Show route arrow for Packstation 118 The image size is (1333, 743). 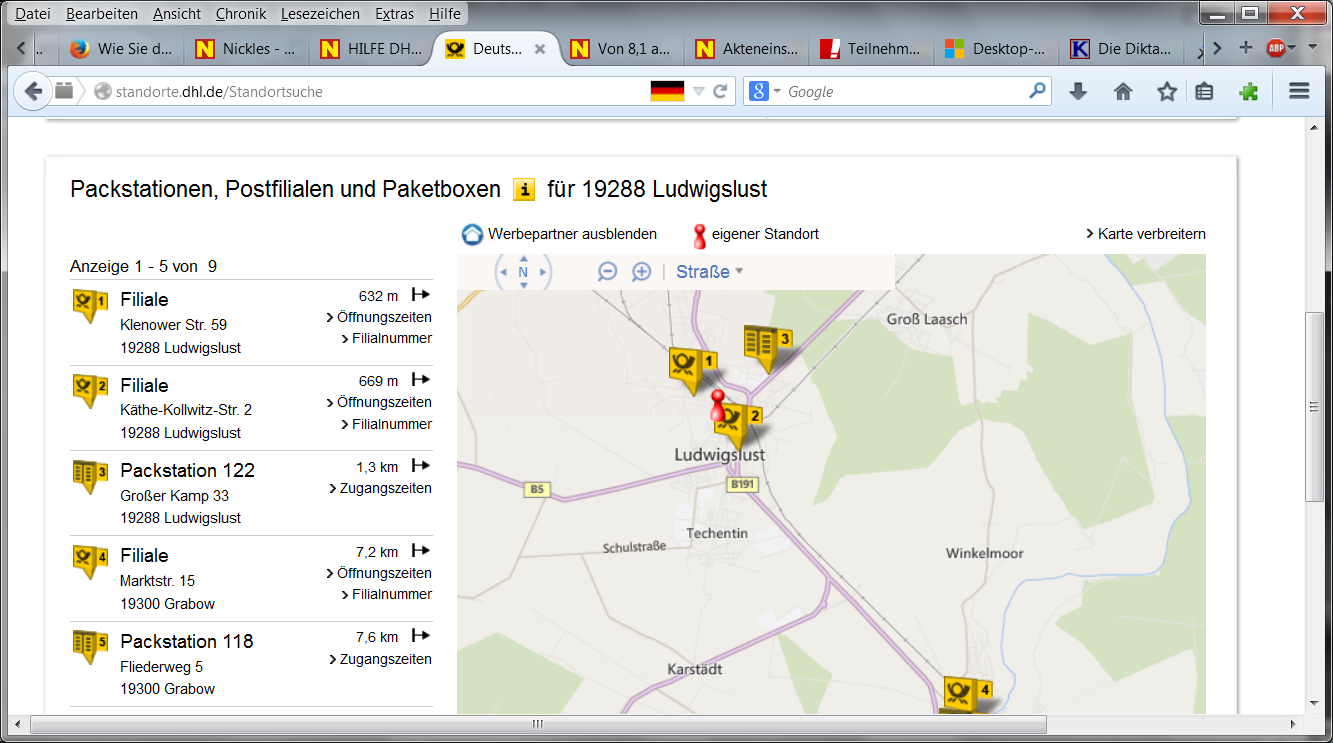pyautogui.click(x=421, y=636)
